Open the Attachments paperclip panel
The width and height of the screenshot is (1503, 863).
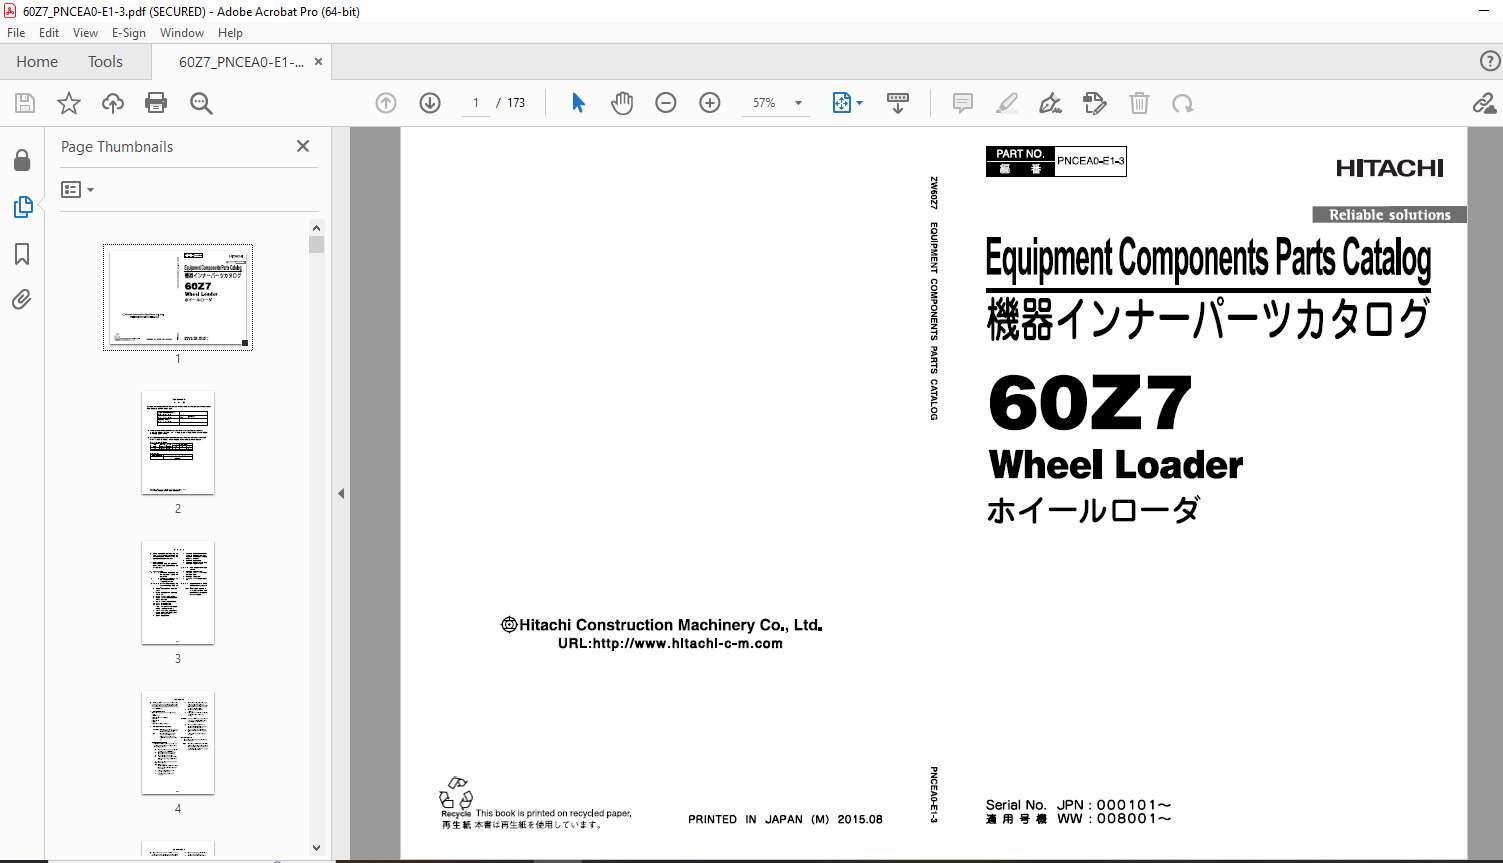click(21, 300)
